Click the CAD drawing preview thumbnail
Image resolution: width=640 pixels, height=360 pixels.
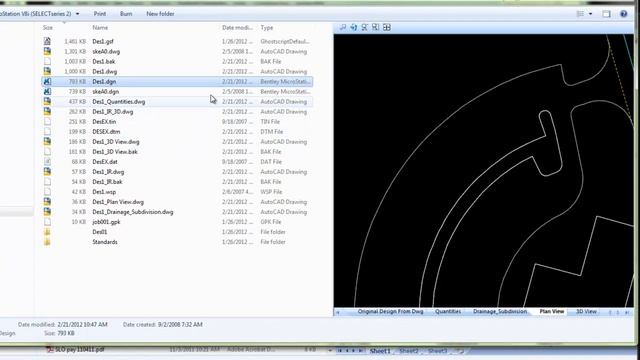pyautogui.click(x=484, y=171)
